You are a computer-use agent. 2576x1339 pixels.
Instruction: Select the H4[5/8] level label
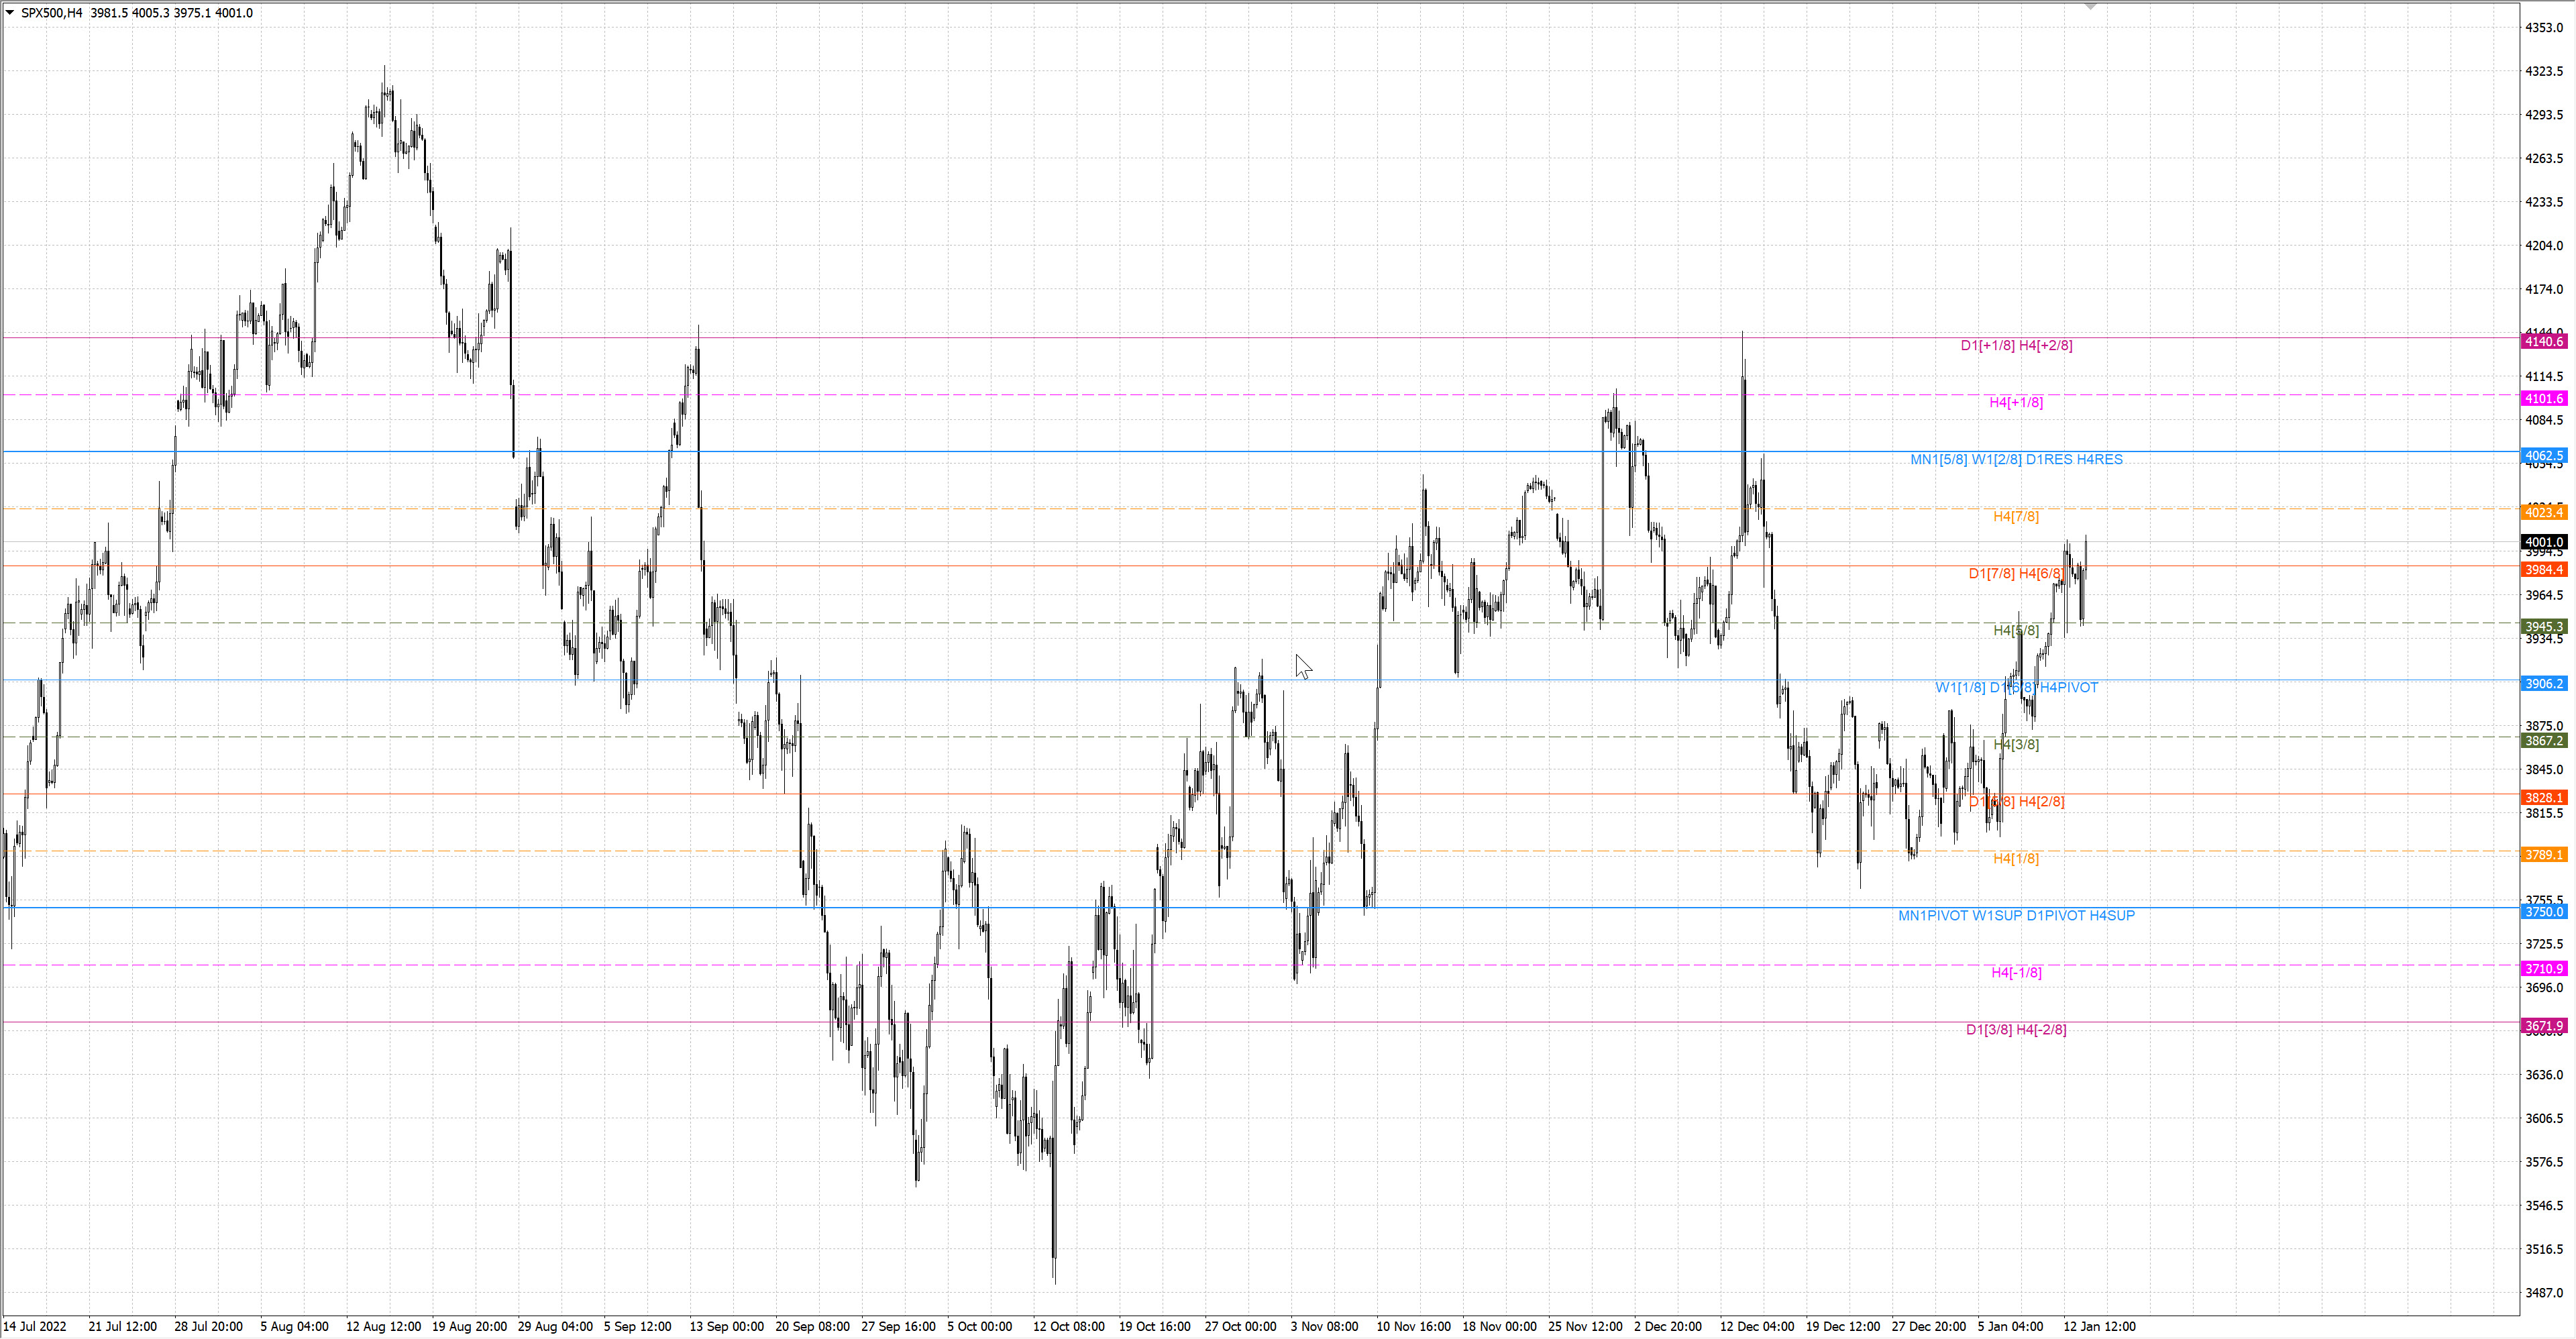tap(2016, 630)
